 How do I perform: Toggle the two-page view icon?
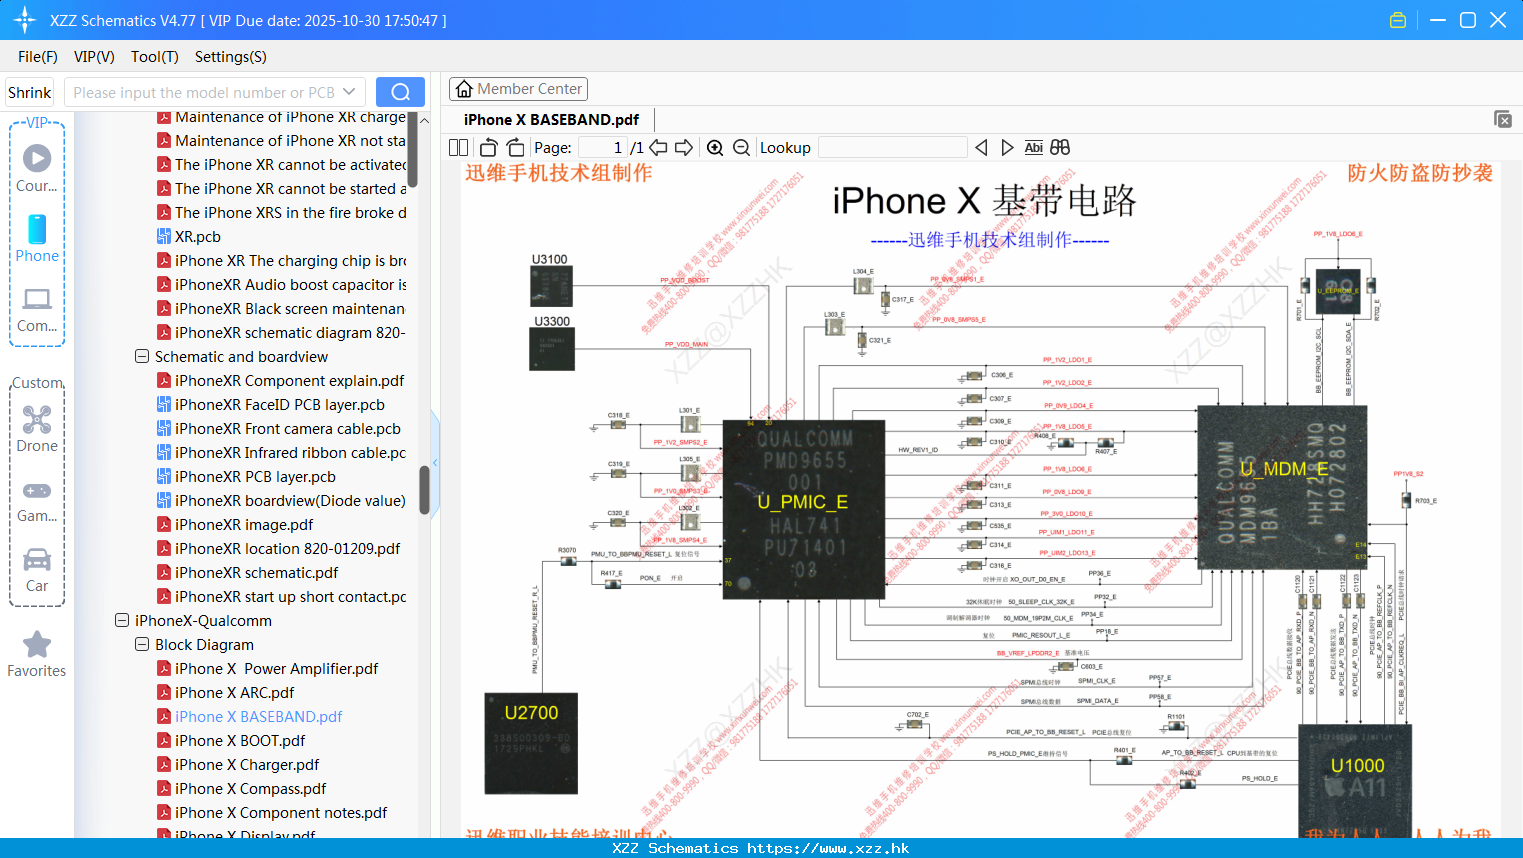tap(458, 147)
